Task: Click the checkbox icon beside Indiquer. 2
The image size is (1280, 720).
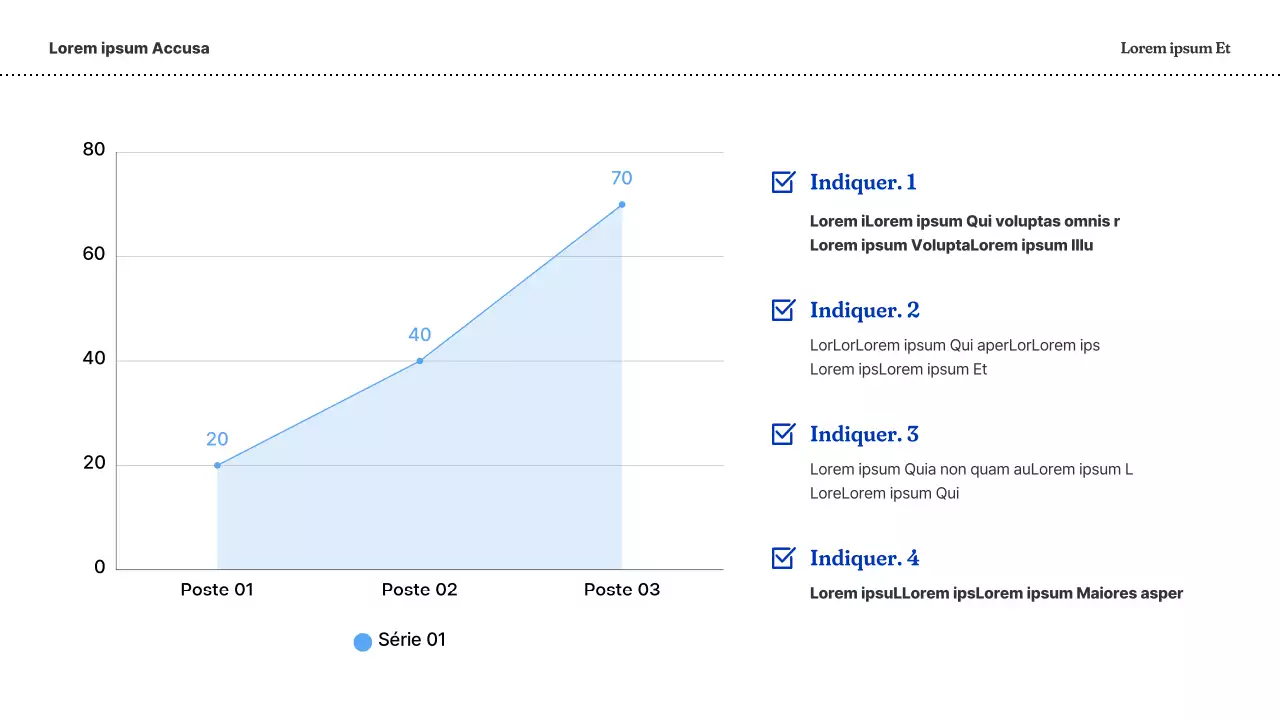Action: click(x=783, y=310)
